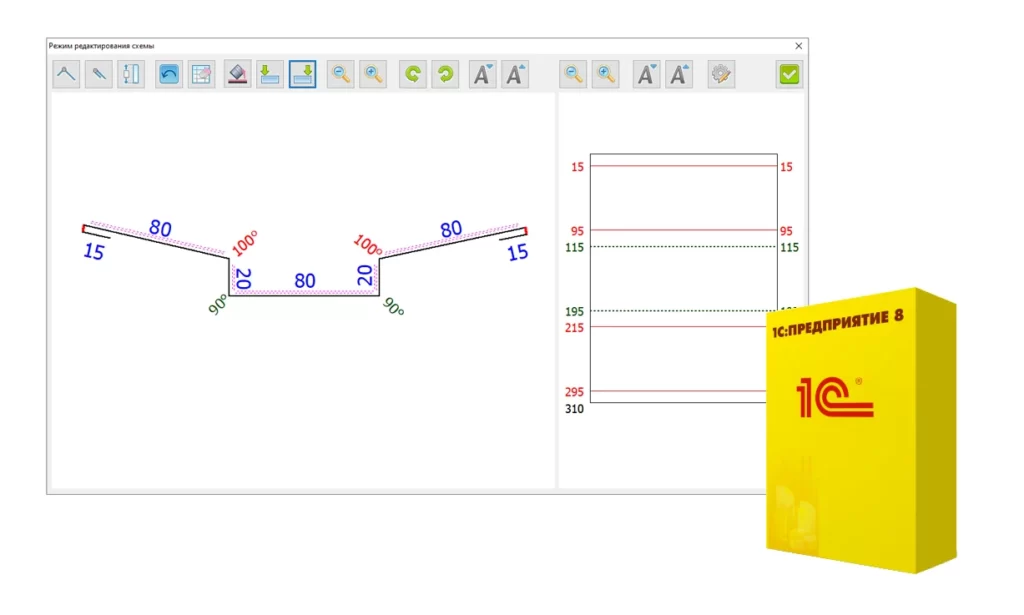This screenshot has height=615, width=1024.
Task: Click the right red 100° angle label
Action: (368, 245)
